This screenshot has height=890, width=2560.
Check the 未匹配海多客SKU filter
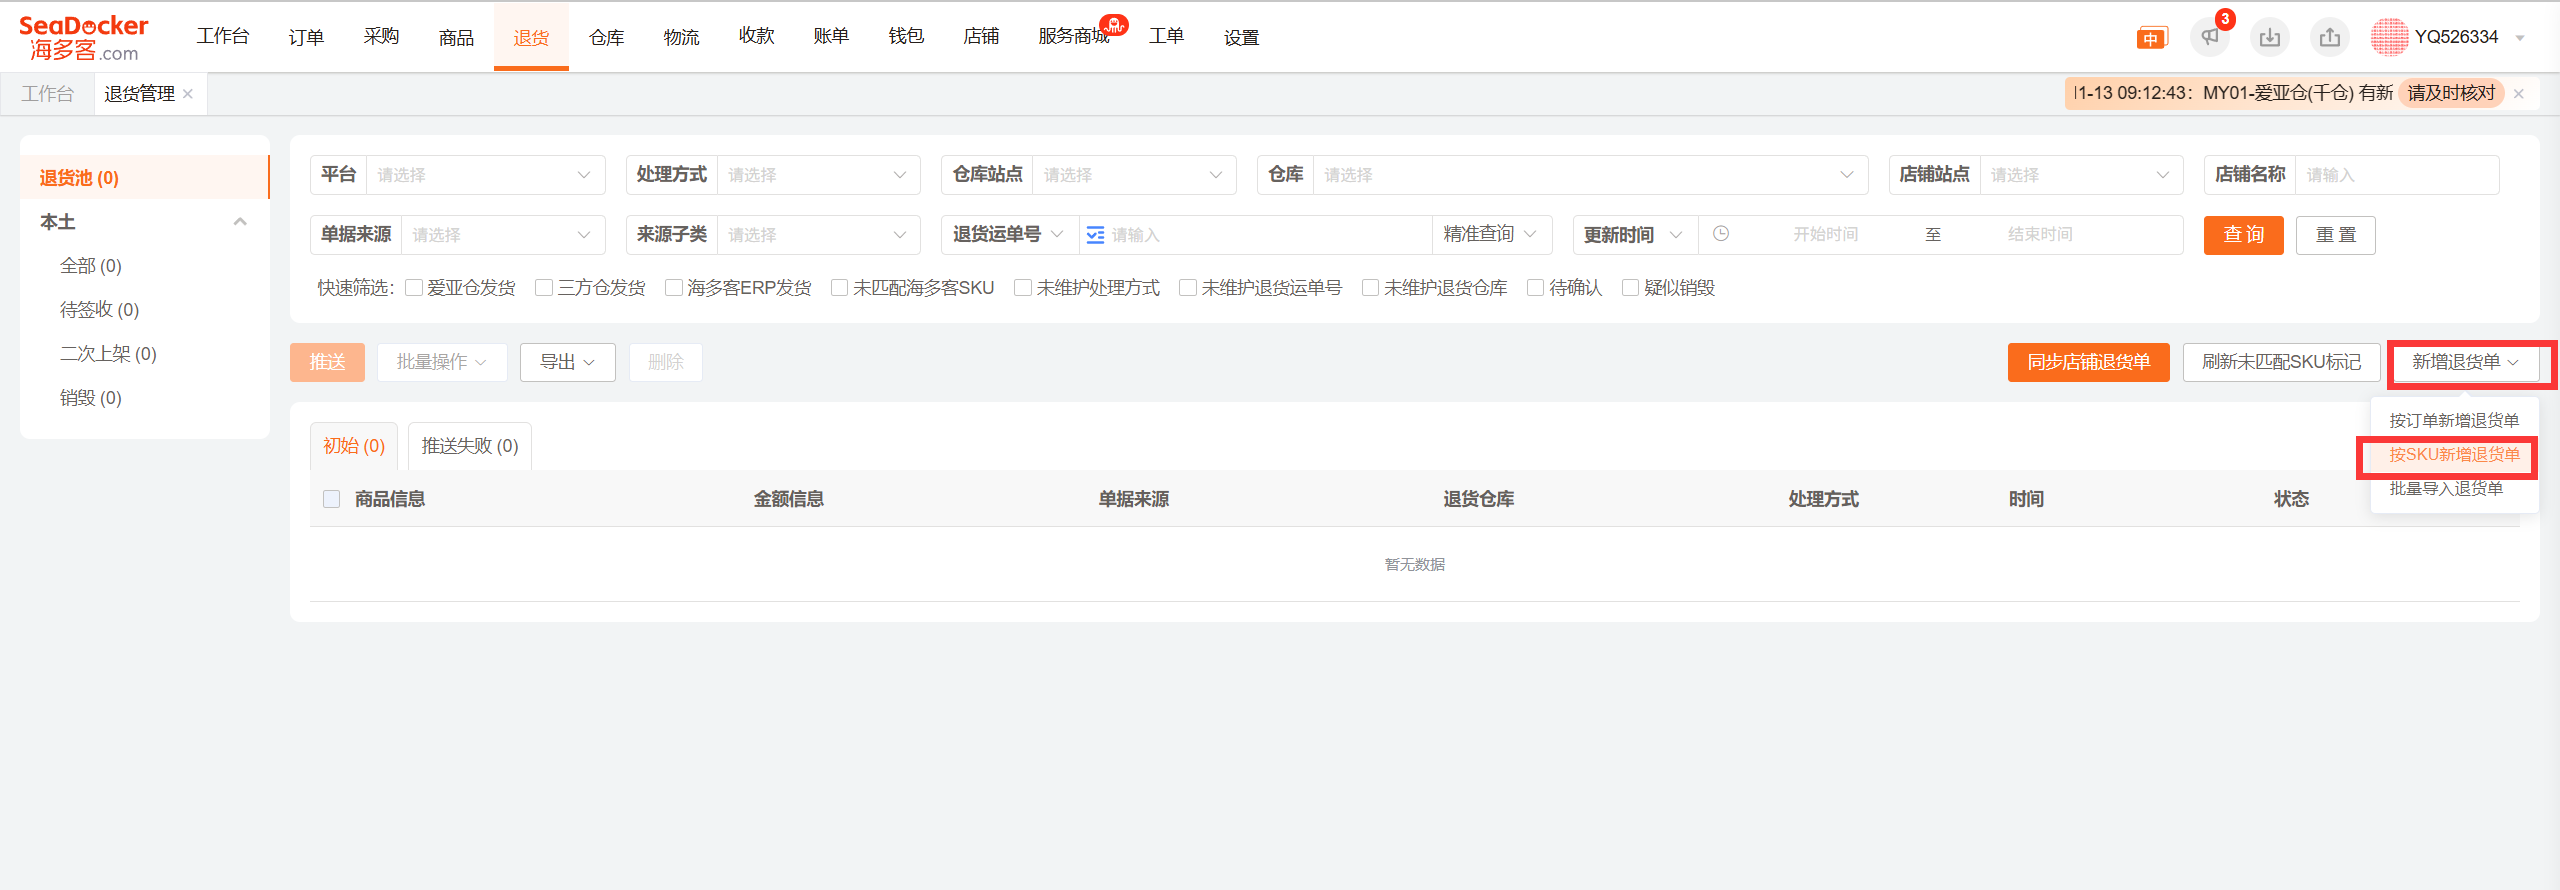tap(840, 288)
